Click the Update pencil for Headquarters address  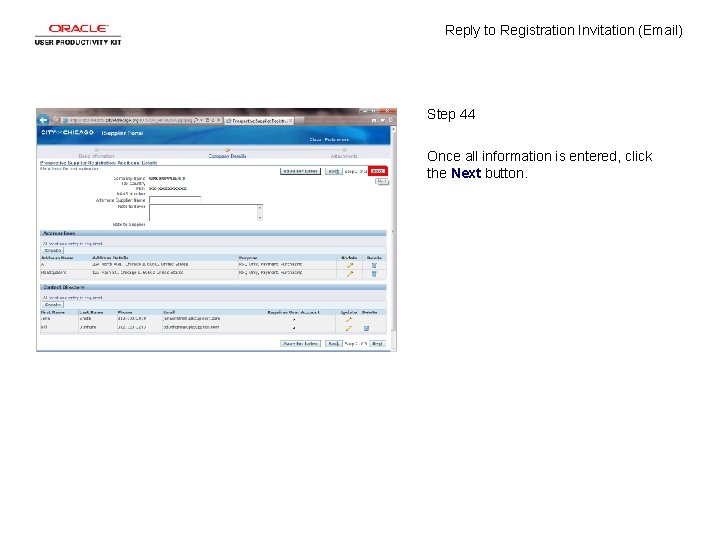(x=350, y=274)
